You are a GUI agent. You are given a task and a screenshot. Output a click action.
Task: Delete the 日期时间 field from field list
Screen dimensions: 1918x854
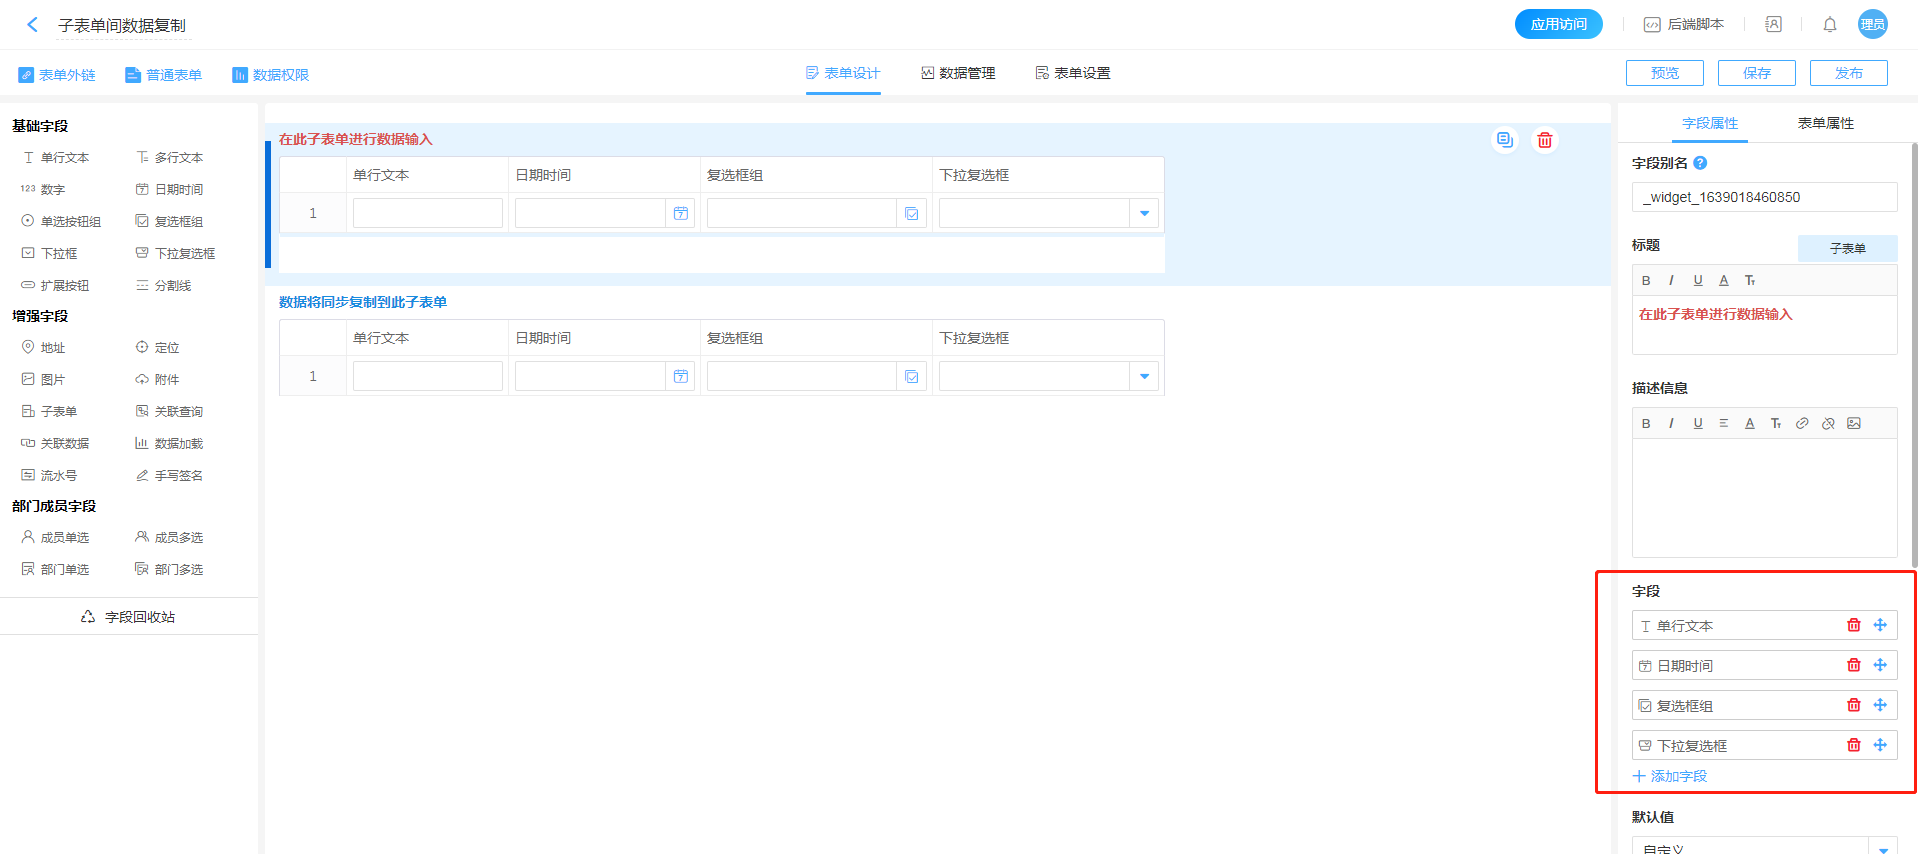[x=1853, y=665]
